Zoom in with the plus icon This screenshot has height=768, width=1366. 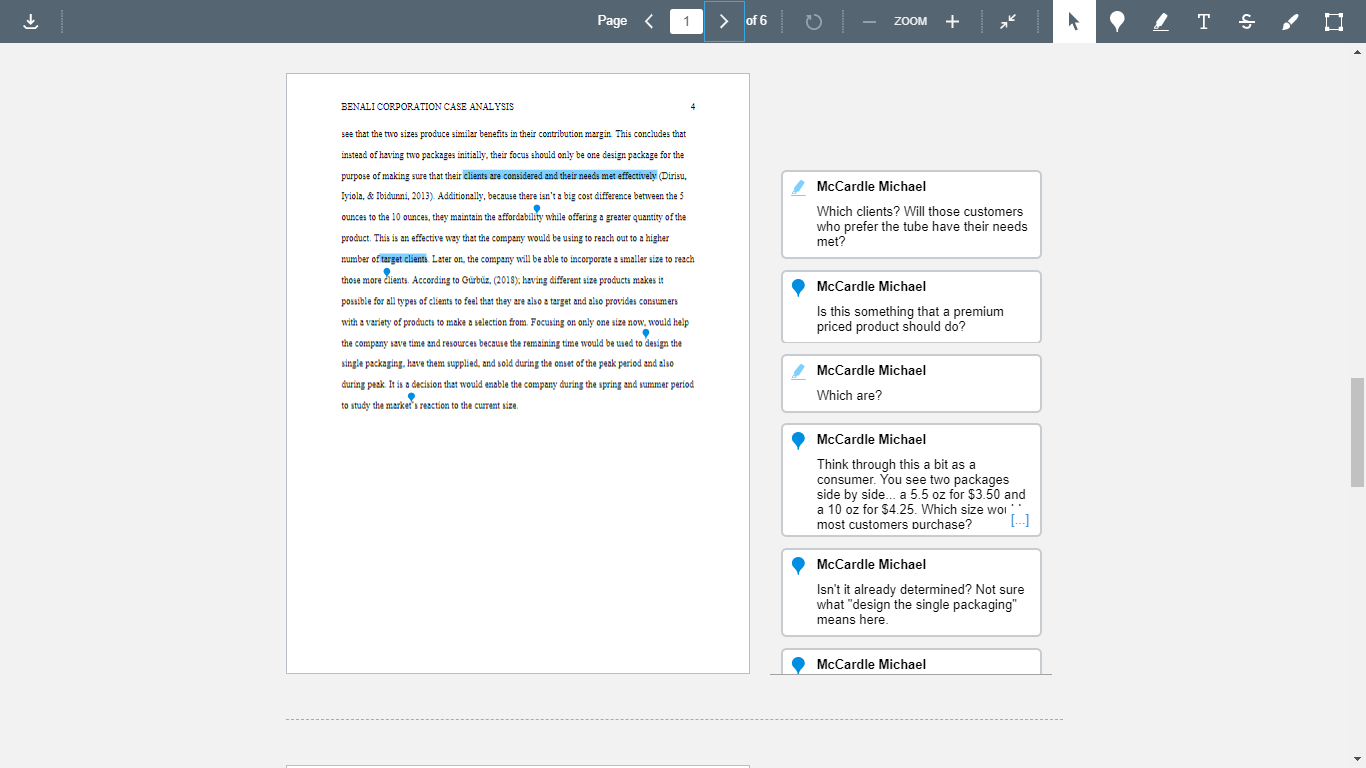coord(952,21)
